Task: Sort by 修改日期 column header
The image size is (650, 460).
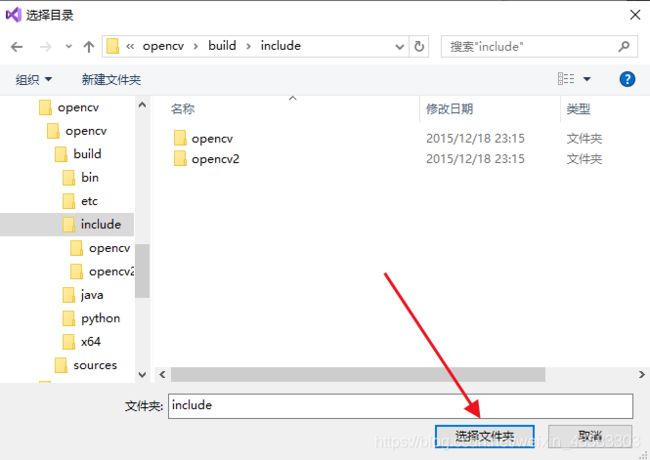Action: 449,109
